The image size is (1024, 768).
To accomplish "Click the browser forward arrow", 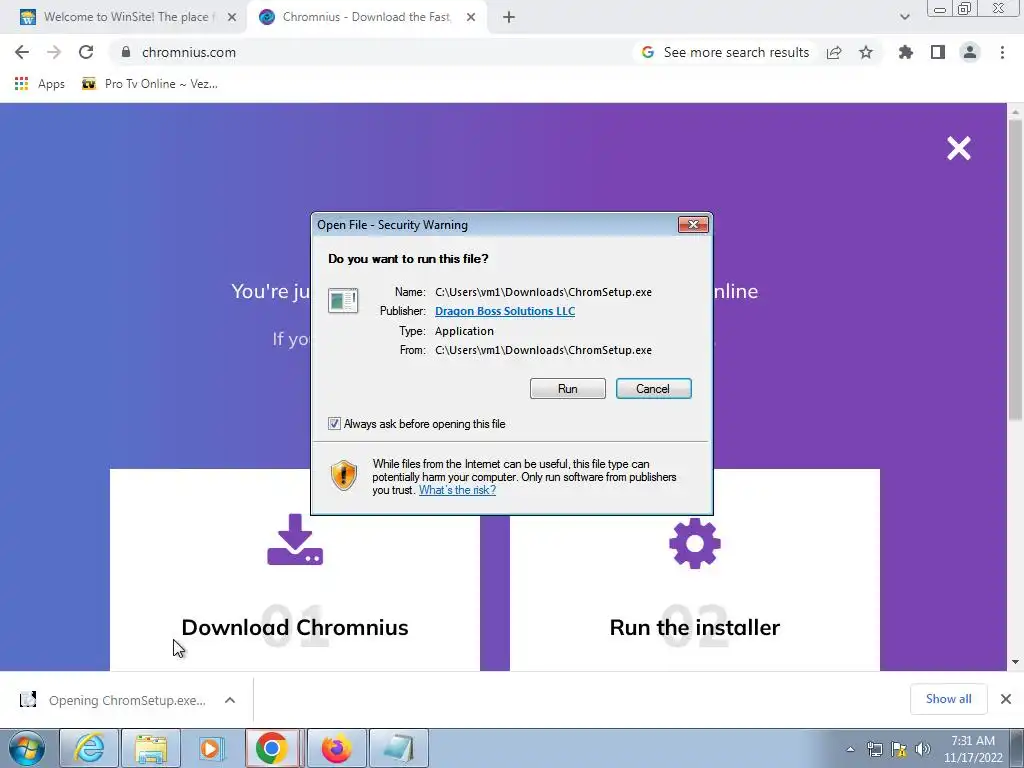I will [54, 52].
